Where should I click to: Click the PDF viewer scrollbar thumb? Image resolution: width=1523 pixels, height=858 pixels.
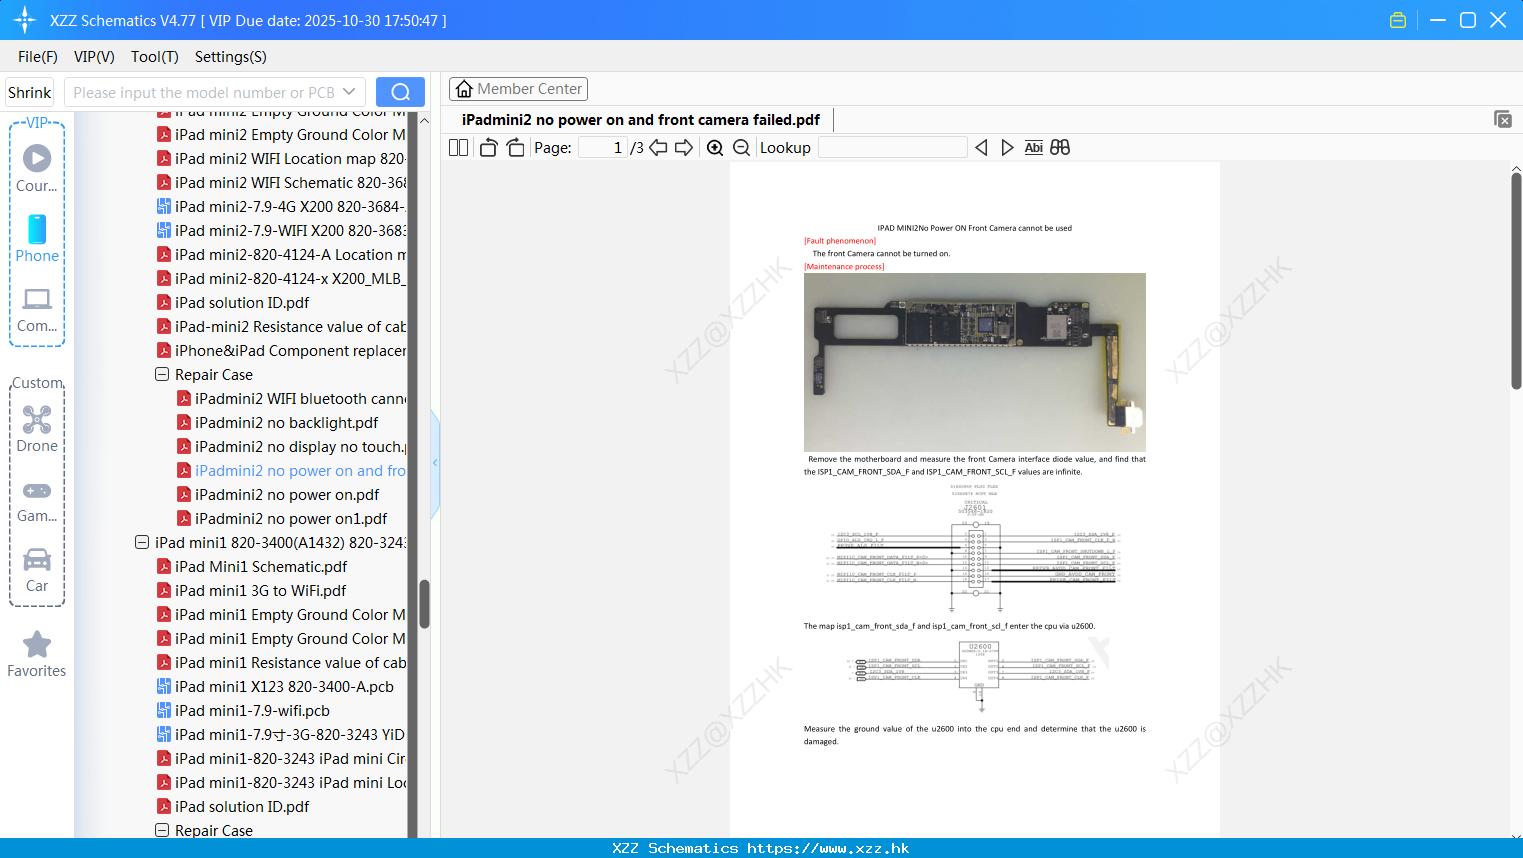[1516, 280]
